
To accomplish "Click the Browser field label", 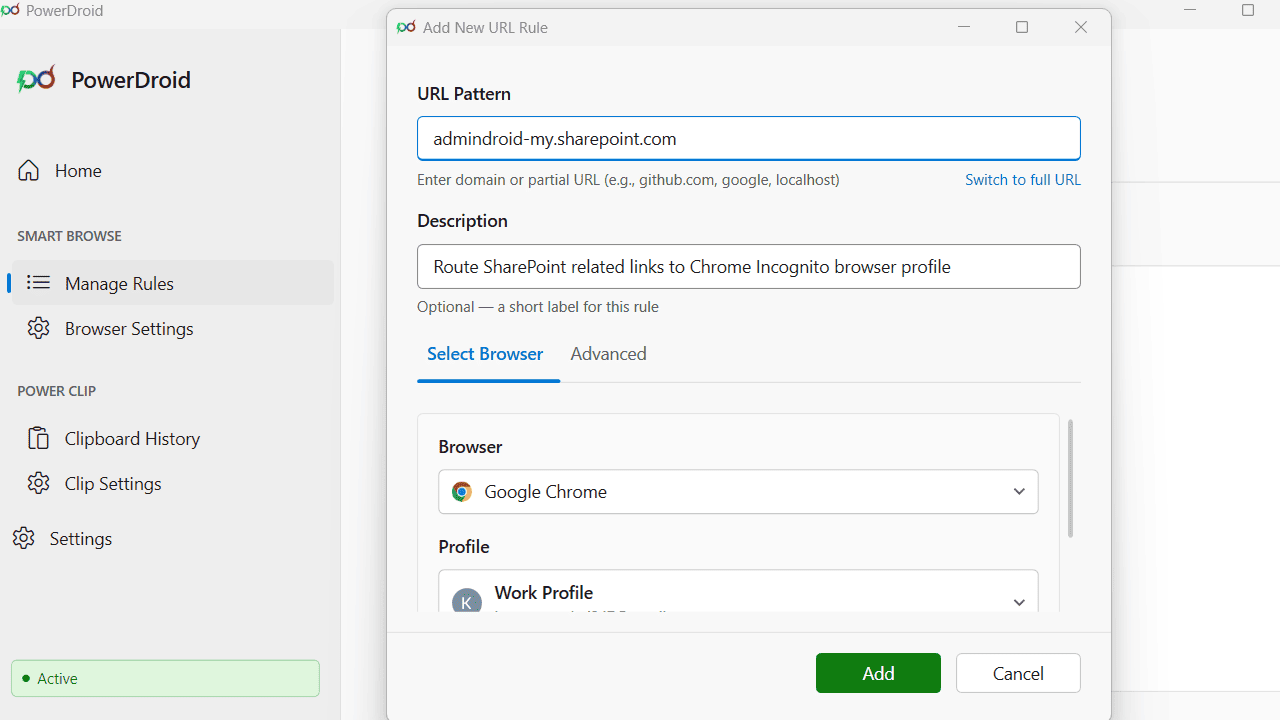I will (x=470, y=447).
